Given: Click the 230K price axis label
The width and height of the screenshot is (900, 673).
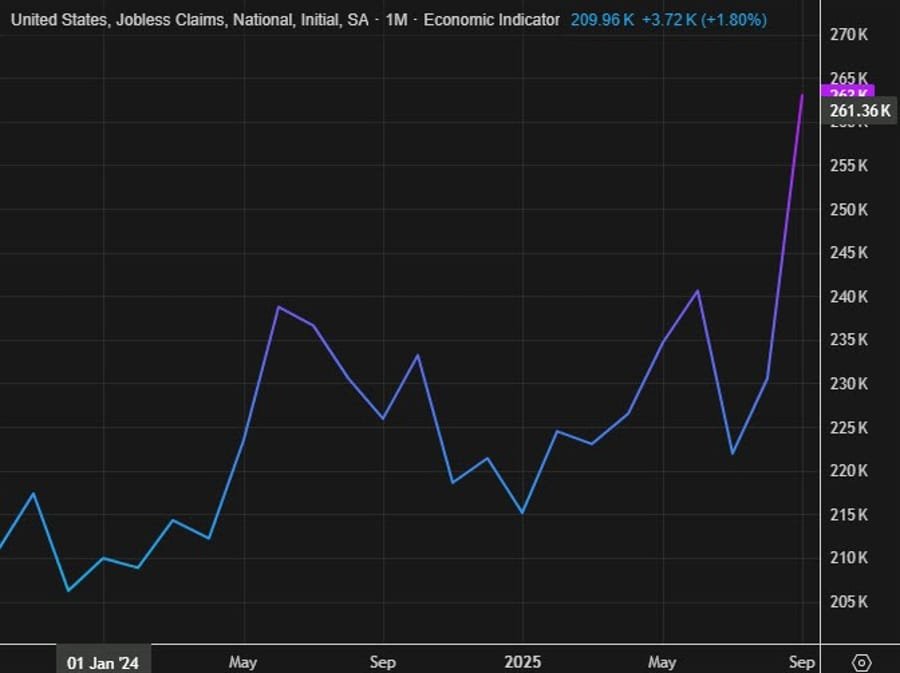Looking at the screenshot, I should [x=847, y=384].
